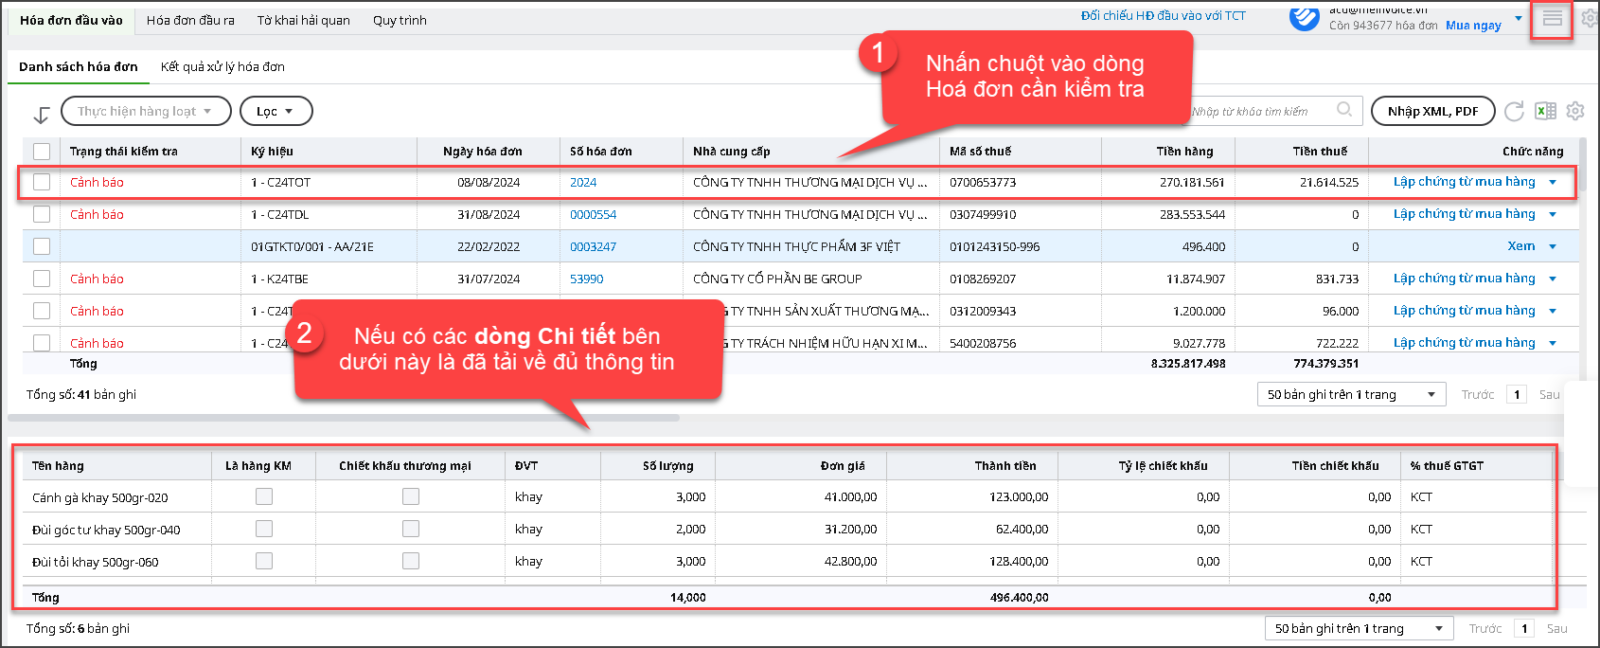Open the "Mua ngay" link
The width and height of the screenshot is (1600, 648).
click(x=1473, y=26)
